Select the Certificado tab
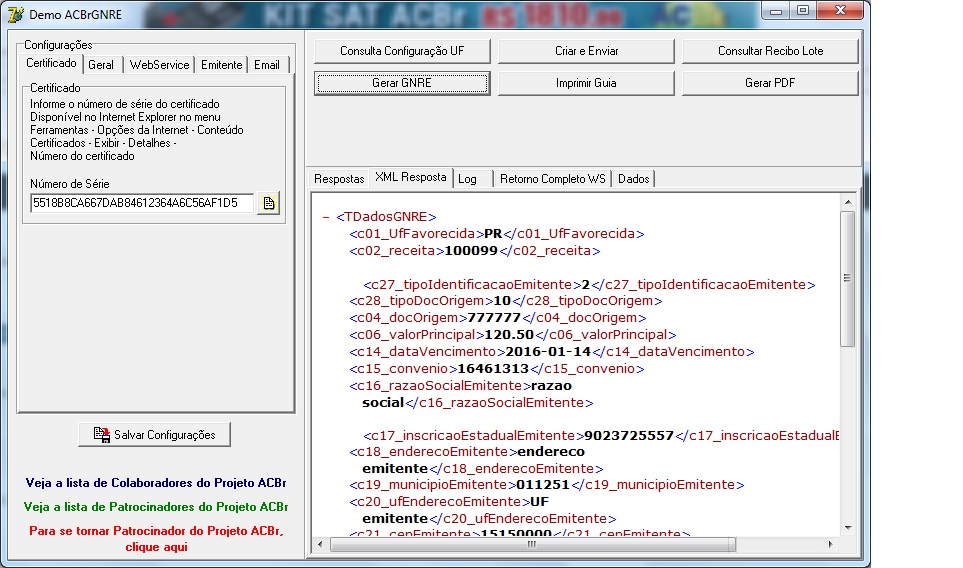Viewport: 963px width, 568px height. (x=52, y=63)
